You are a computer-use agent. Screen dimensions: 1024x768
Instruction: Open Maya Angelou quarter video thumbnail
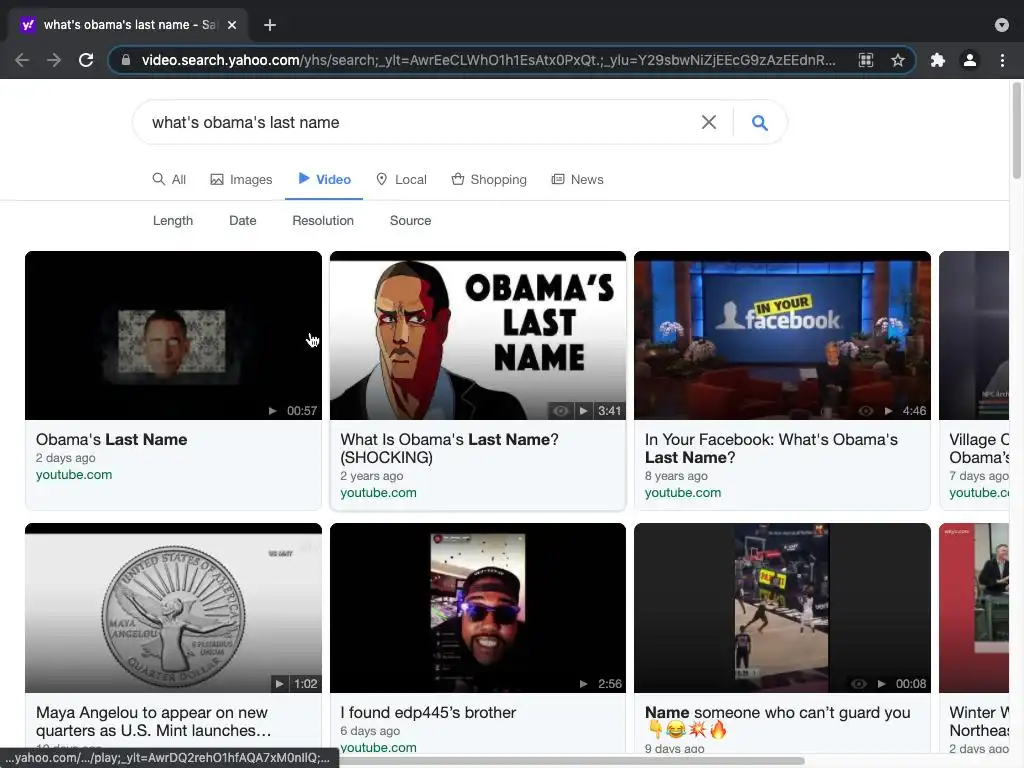point(173,607)
